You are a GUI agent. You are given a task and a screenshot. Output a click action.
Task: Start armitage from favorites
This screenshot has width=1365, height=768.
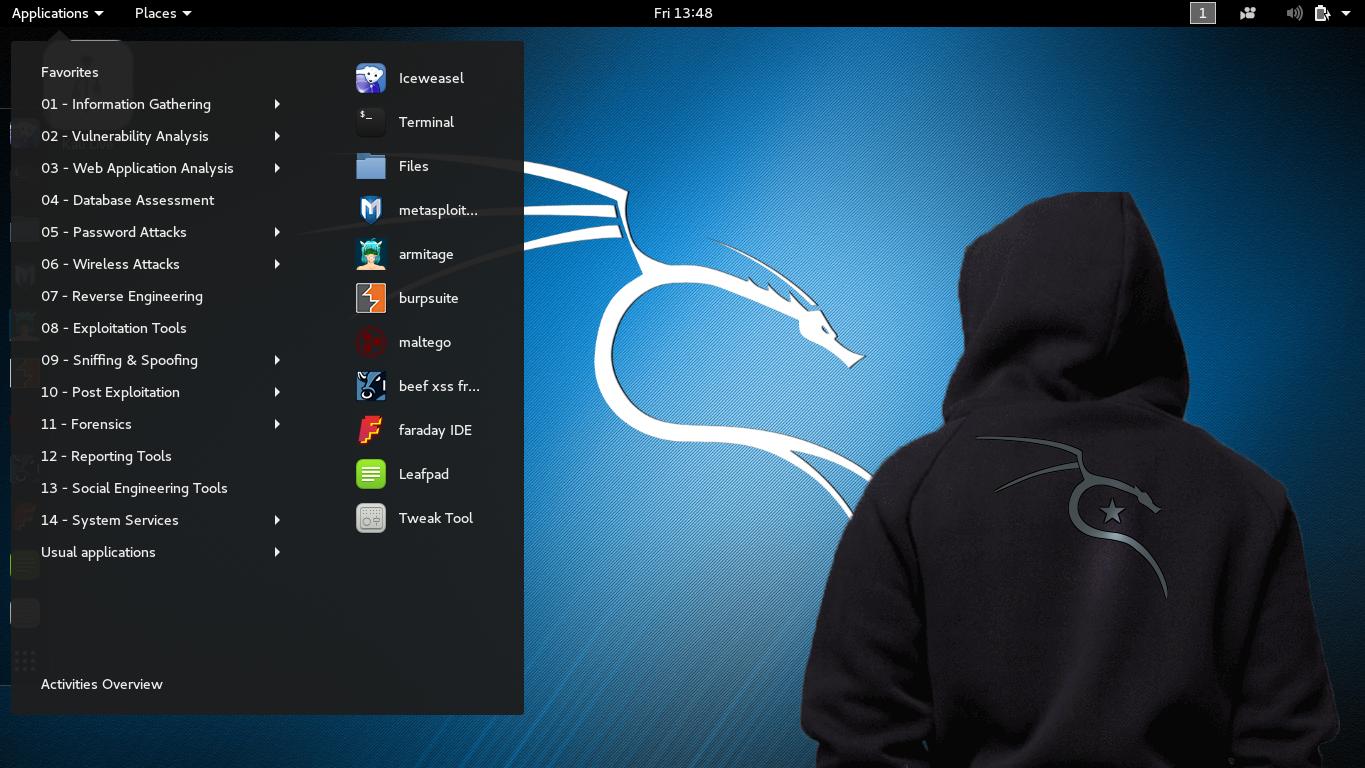(x=405, y=254)
